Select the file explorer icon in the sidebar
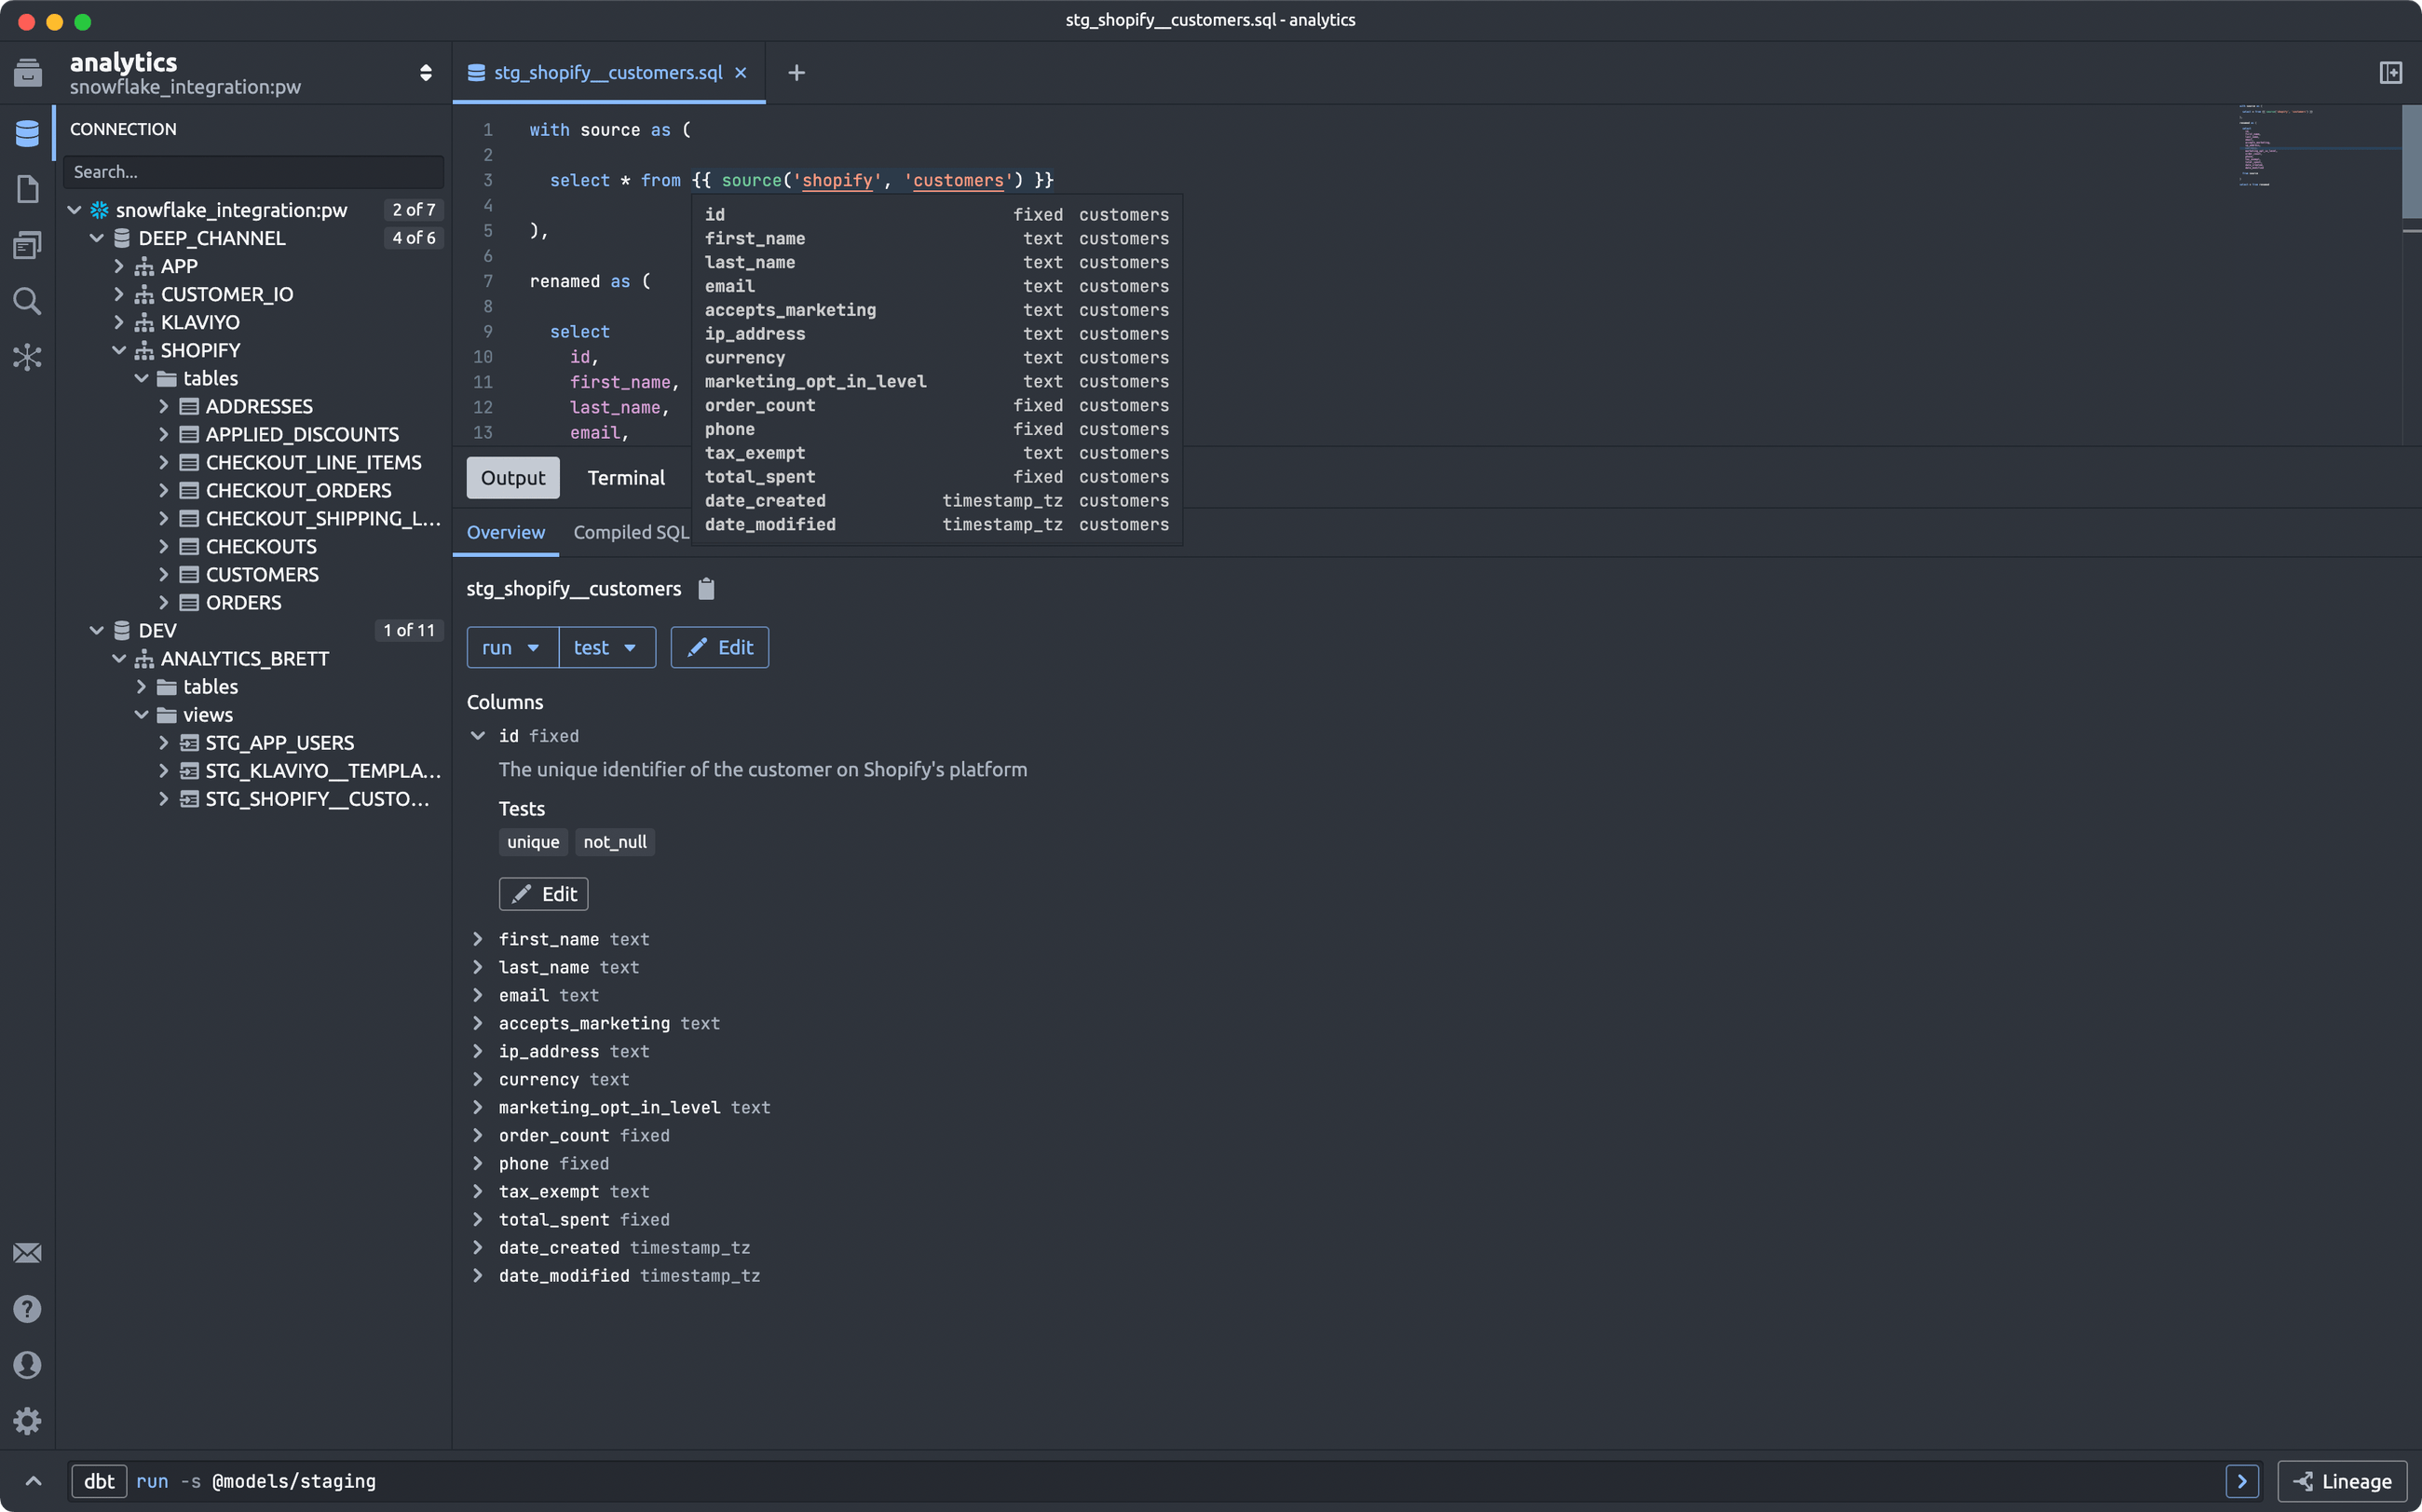 (x=27, y=188)
